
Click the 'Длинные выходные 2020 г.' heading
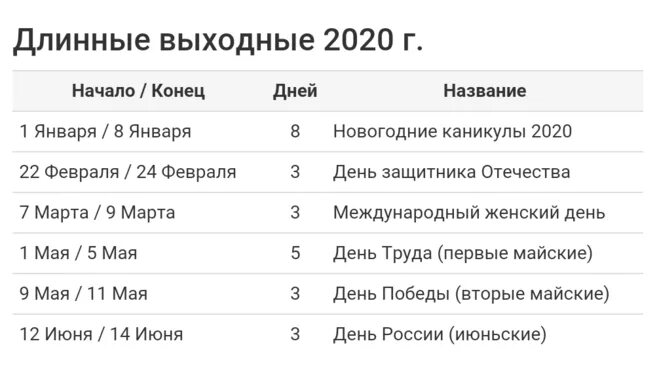(218, 41)
